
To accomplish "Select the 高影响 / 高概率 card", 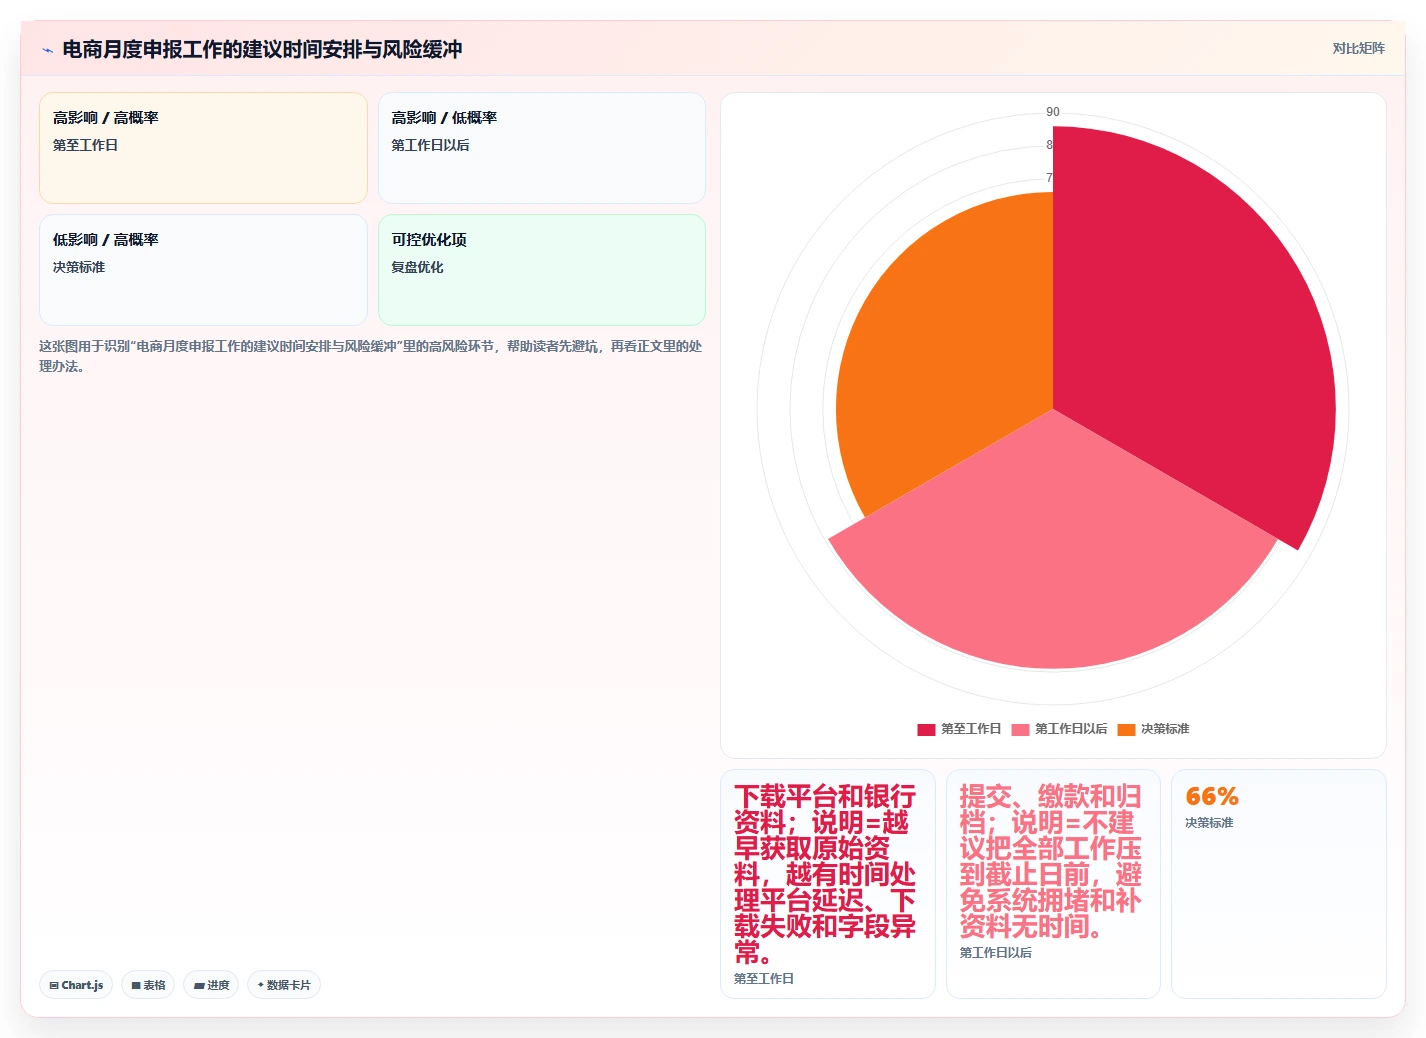I will (x=203, y=148).
